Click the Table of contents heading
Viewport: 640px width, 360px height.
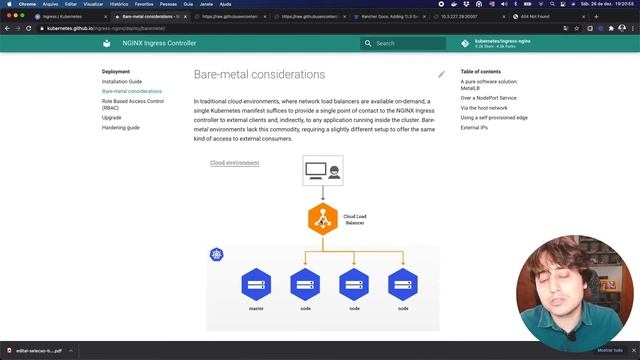[x=480, y=71]
